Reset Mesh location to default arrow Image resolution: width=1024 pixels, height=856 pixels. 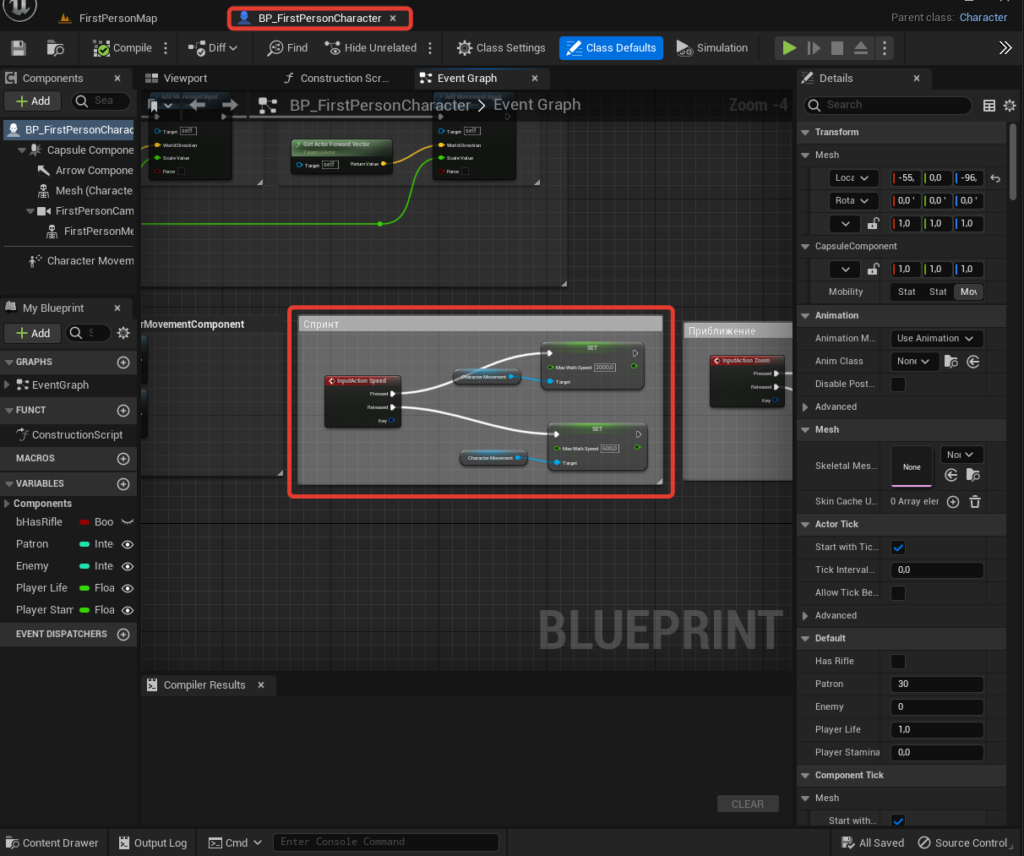(x=995, y=178)
